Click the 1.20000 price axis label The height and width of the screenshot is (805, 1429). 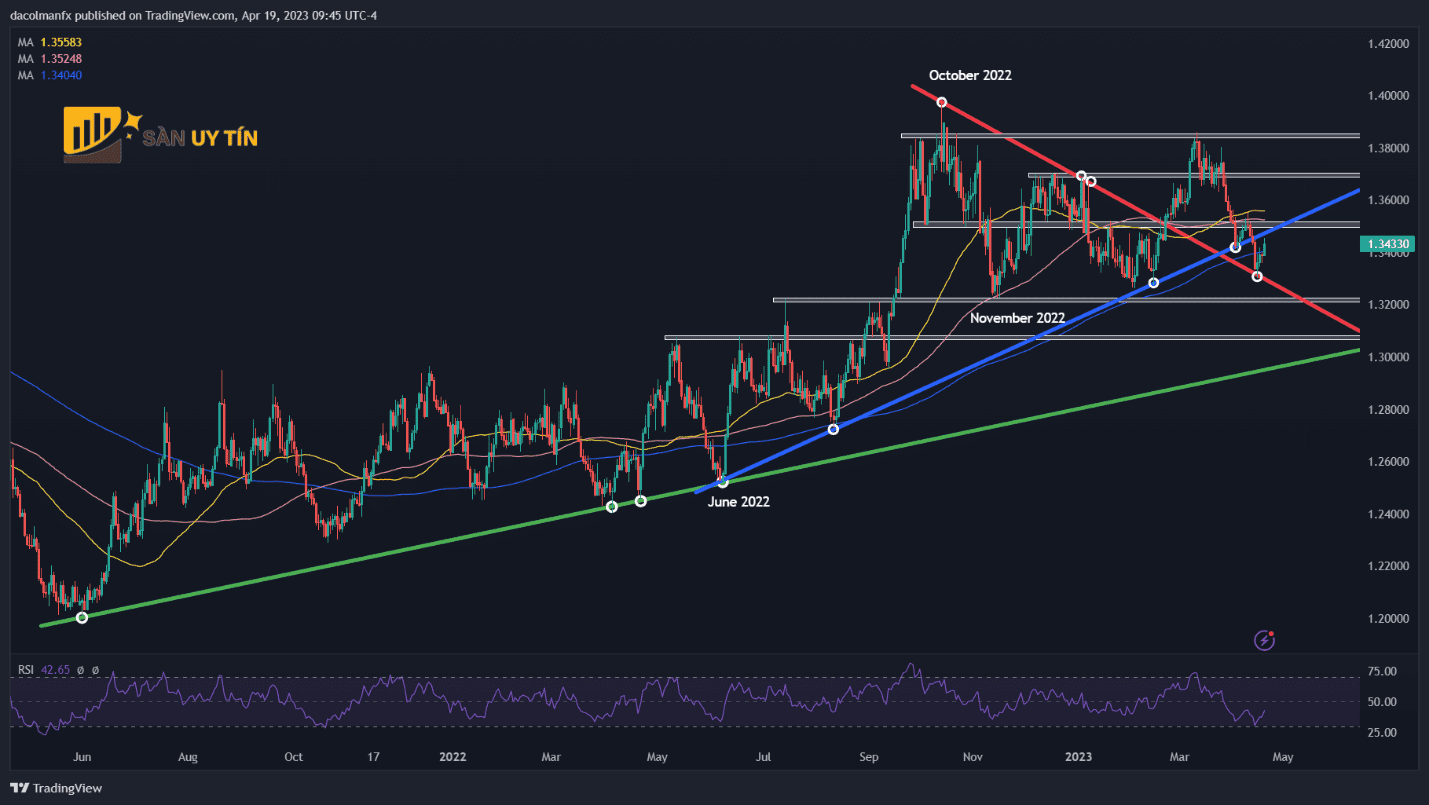(1388, 619)
